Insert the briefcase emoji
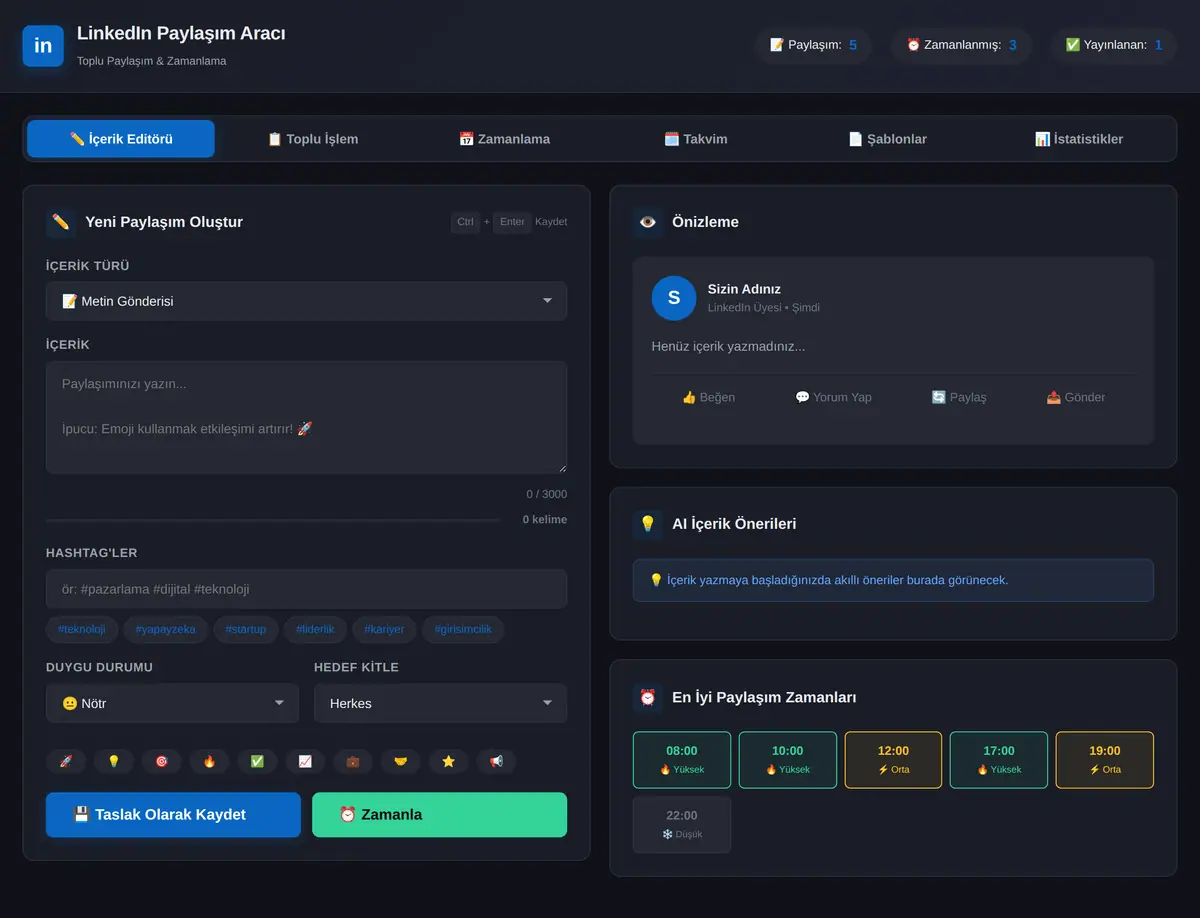The image size is (1200, 918). pos(353,761)
